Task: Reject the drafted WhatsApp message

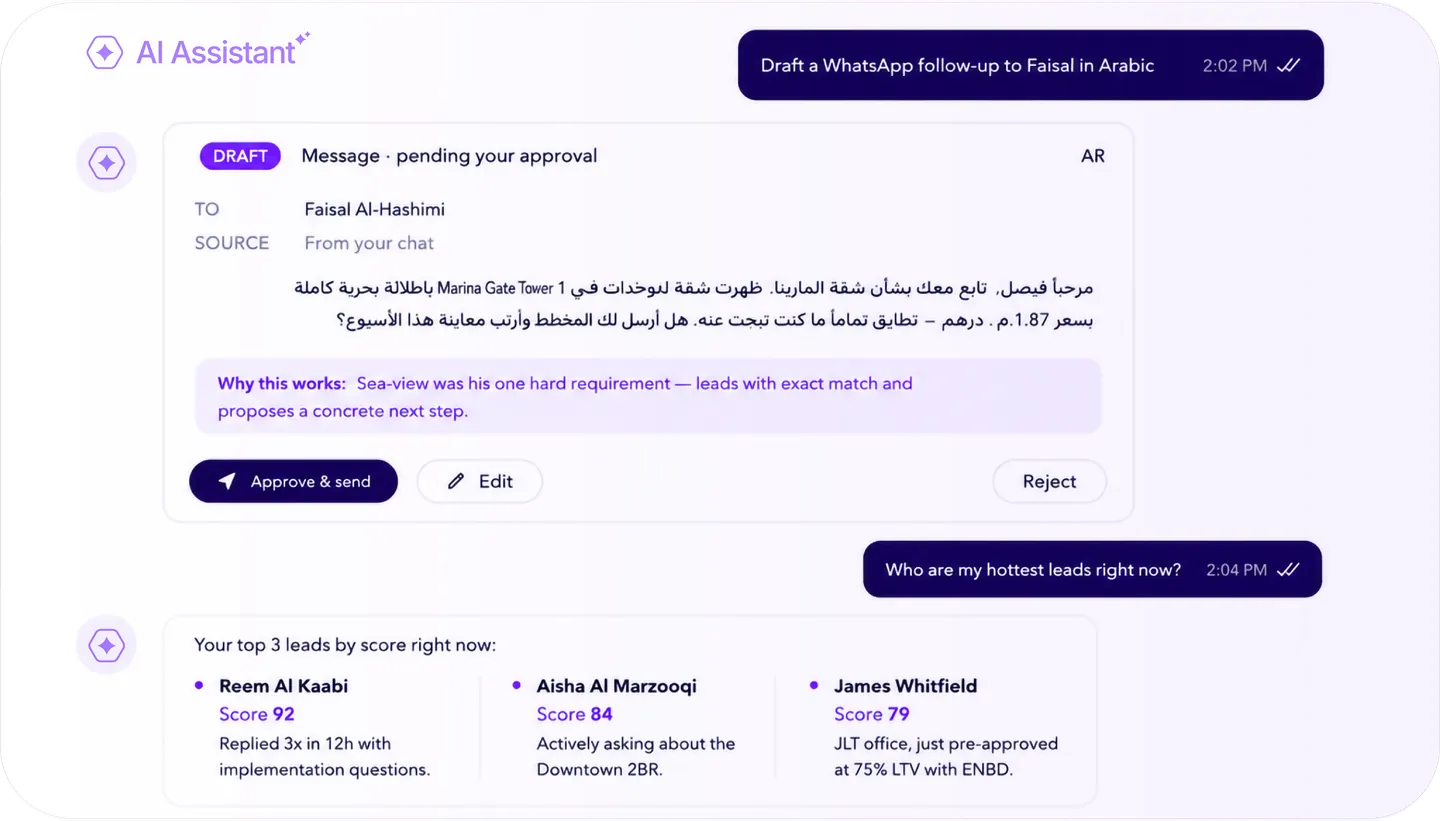Action: (x=1049, y=481)
